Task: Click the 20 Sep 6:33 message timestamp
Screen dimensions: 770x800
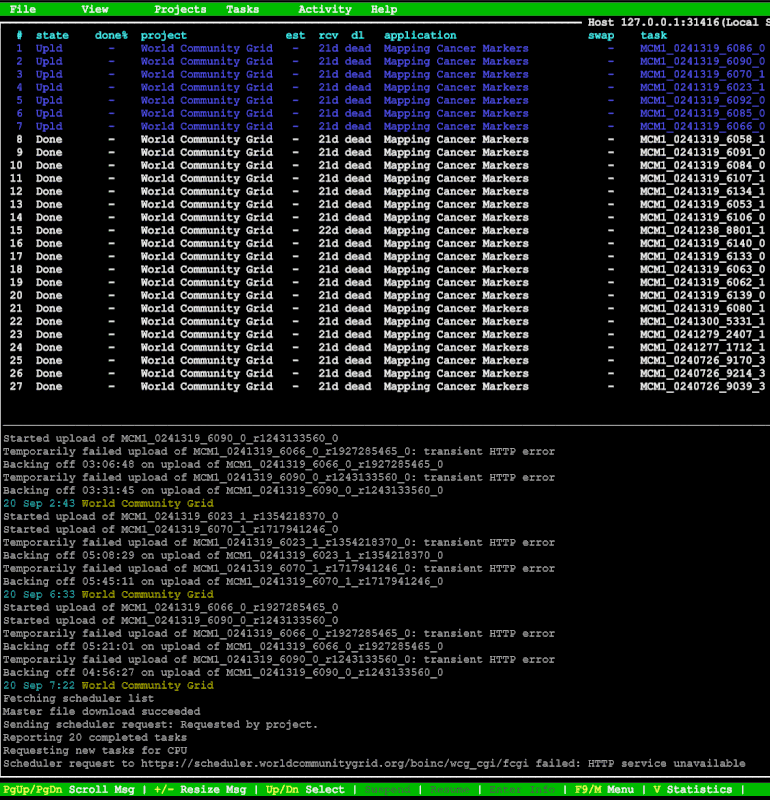Action: click(x=39, y=594)
